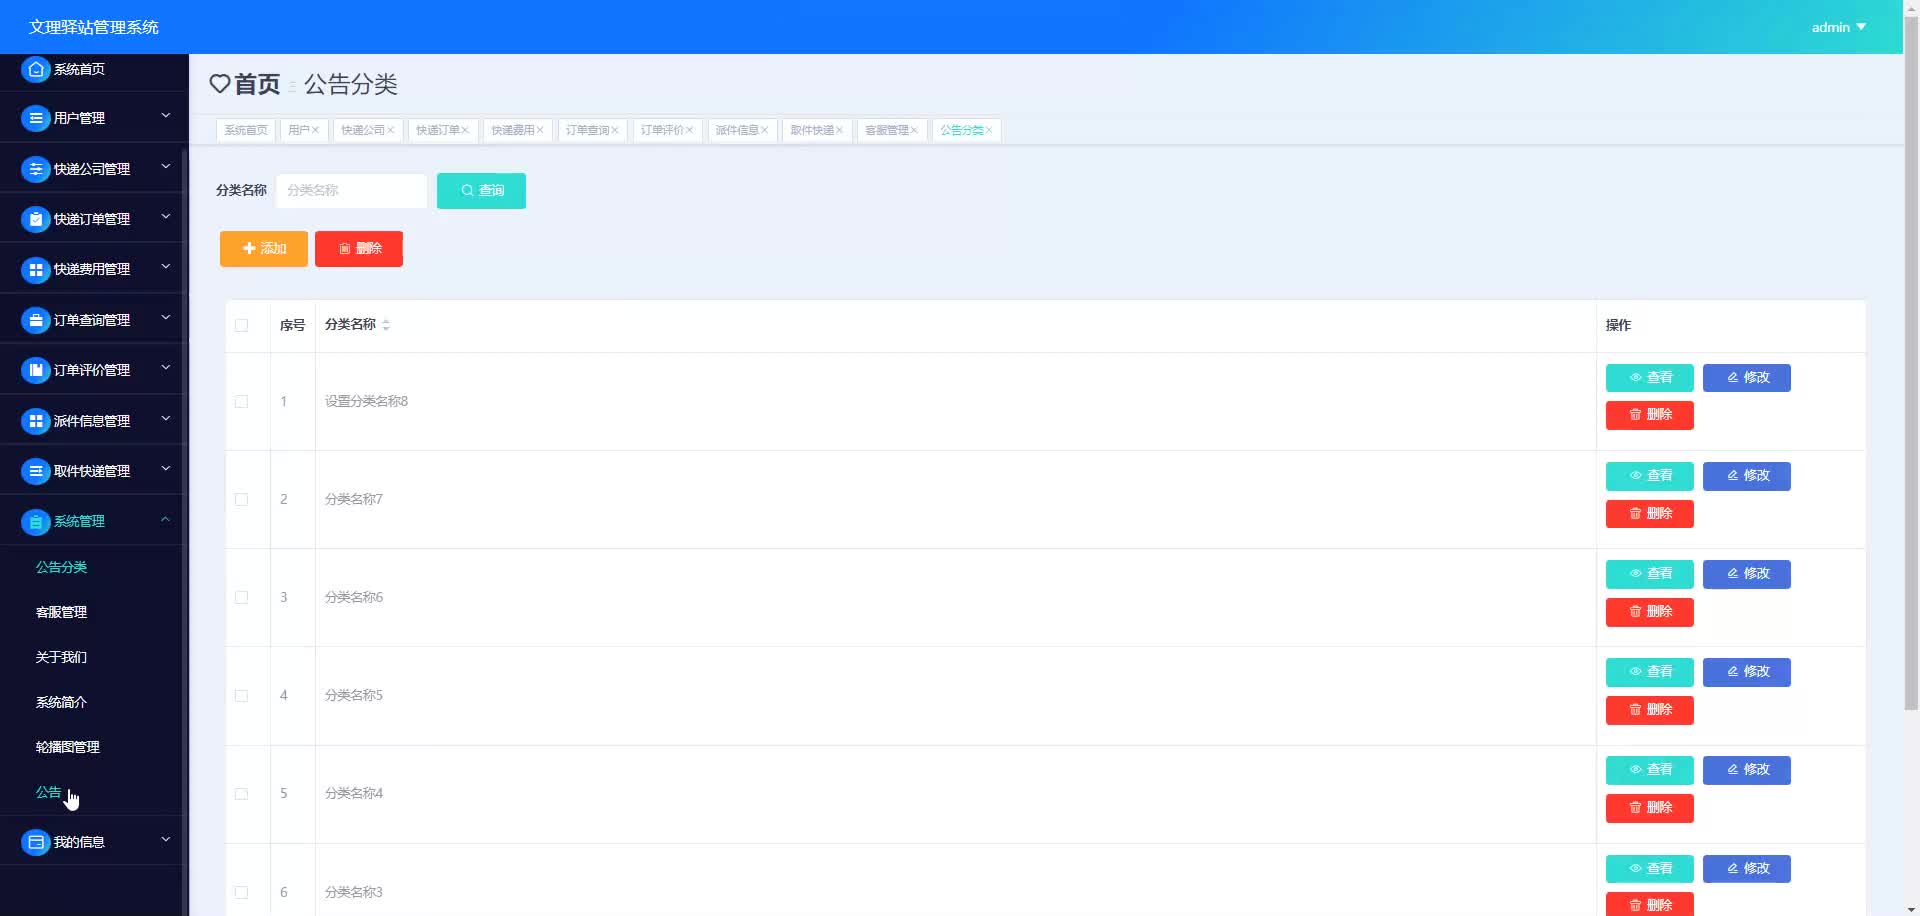Open the admin user dropdown
The image size is (1920, 916).
tap(1838, 27)
